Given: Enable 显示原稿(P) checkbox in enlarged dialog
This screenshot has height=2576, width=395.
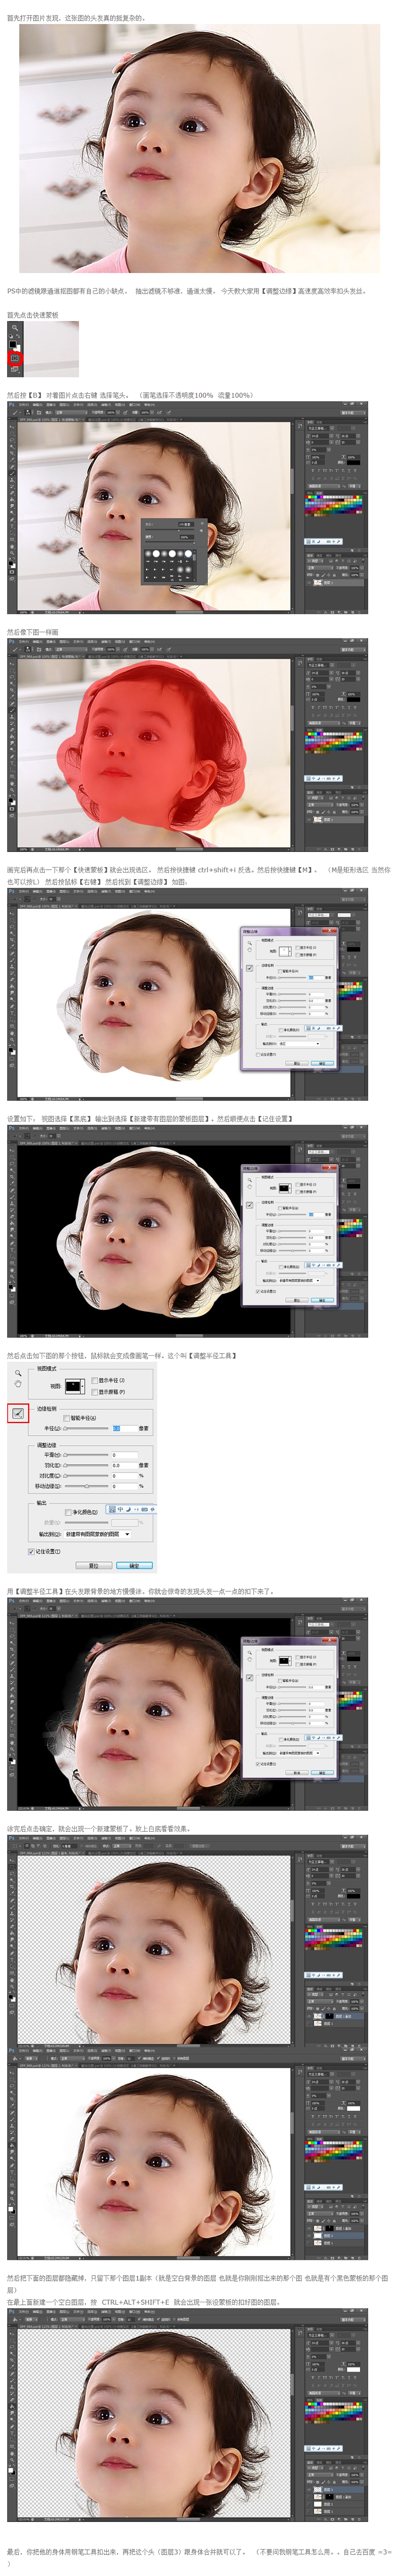Looking at the screenshot, I should pyautogui.click(x=94, y=1392).
